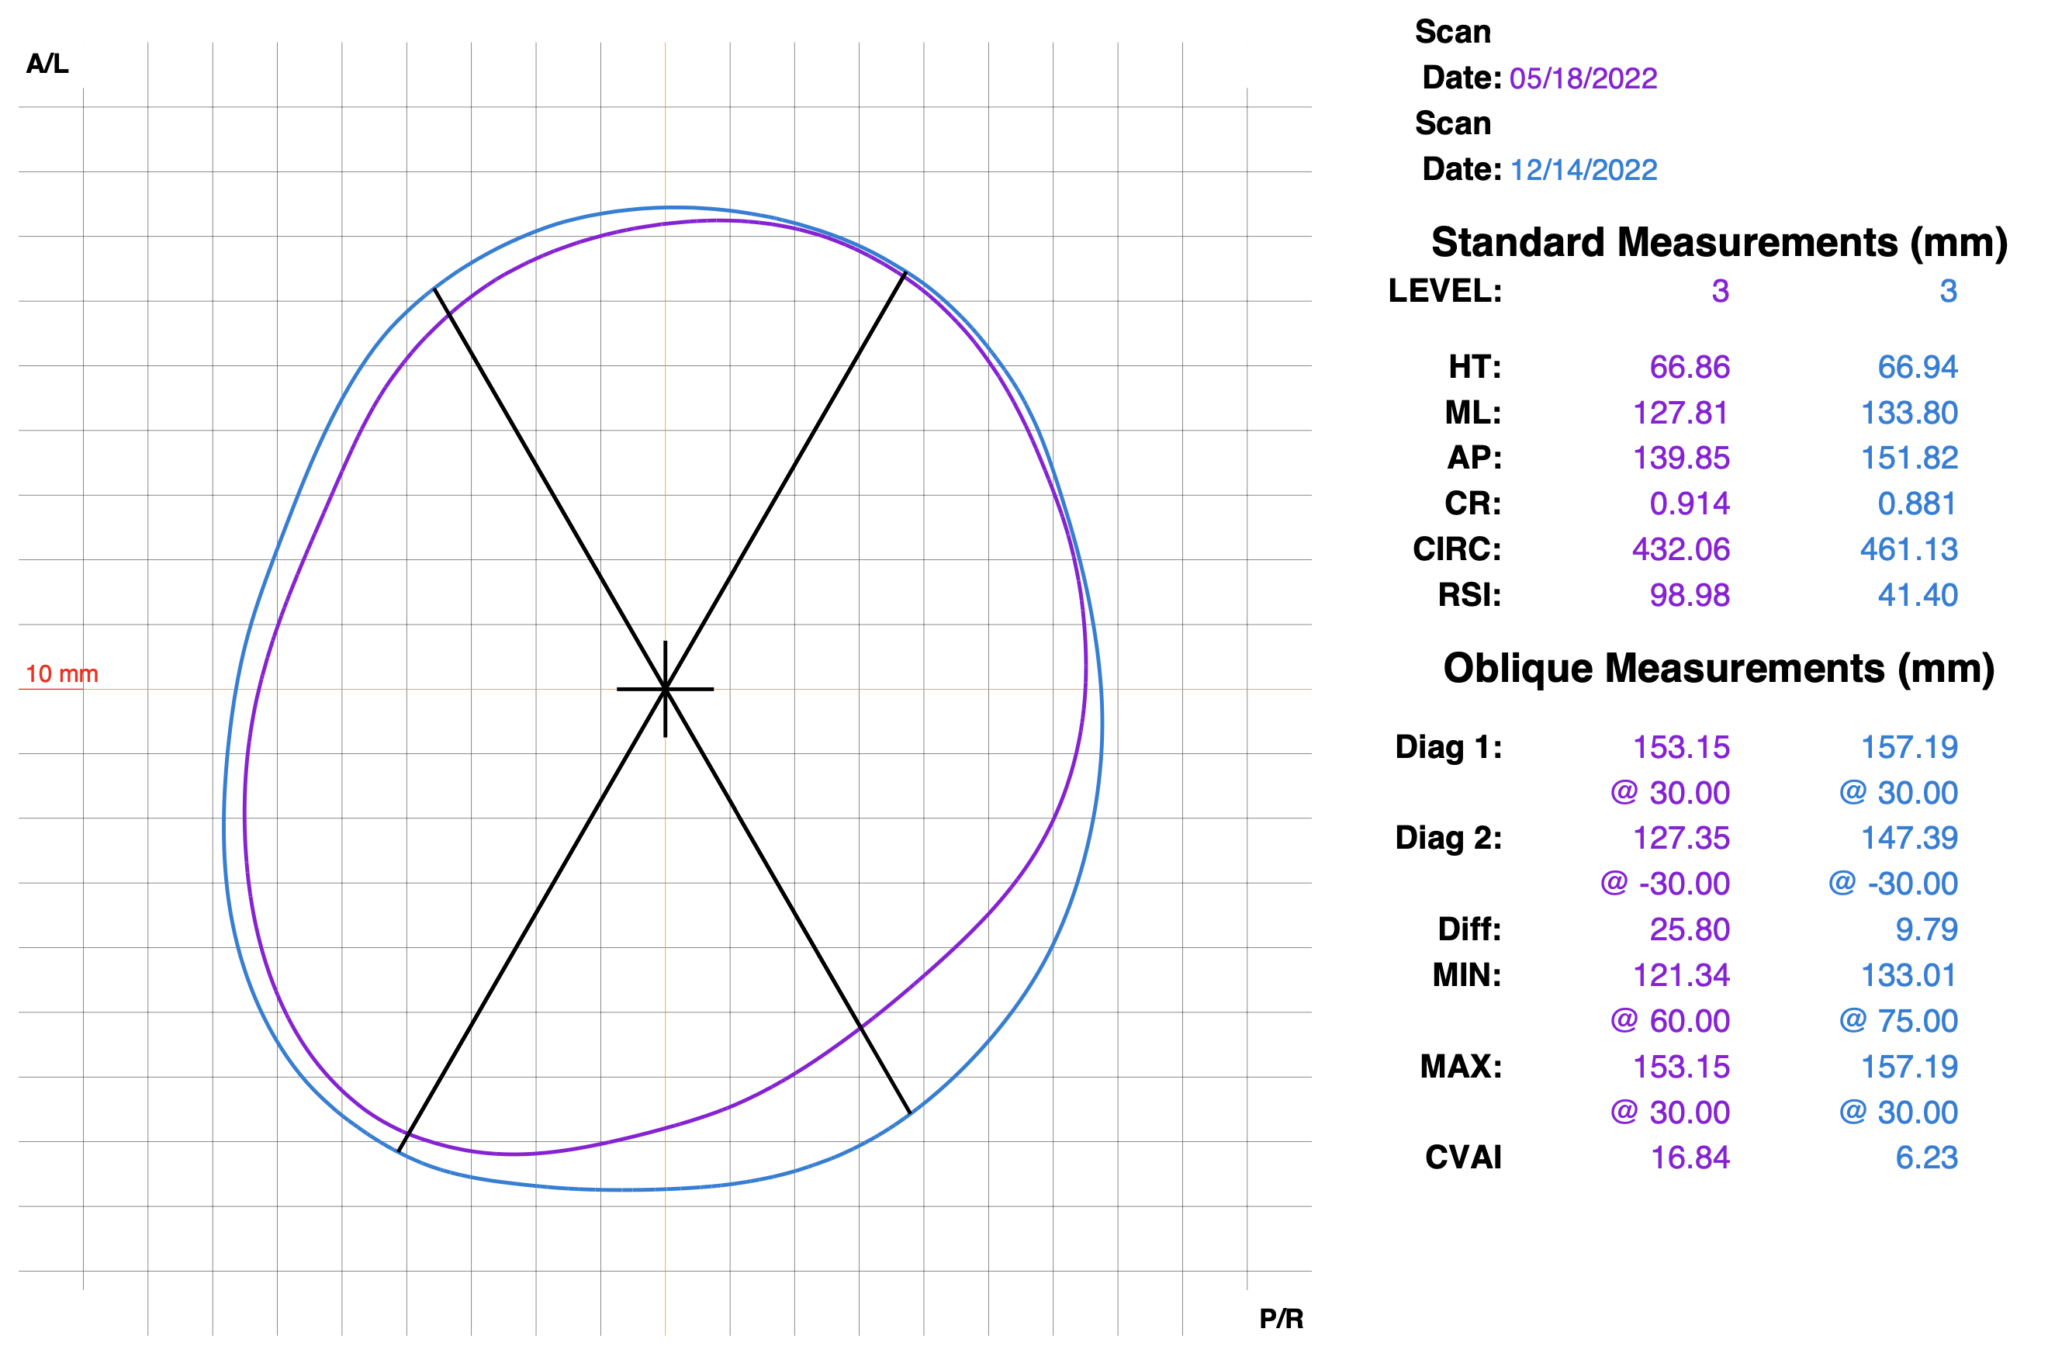Click the blue CVAI value 6.23
2048x1353 pixels.
pos(1925,1157)
